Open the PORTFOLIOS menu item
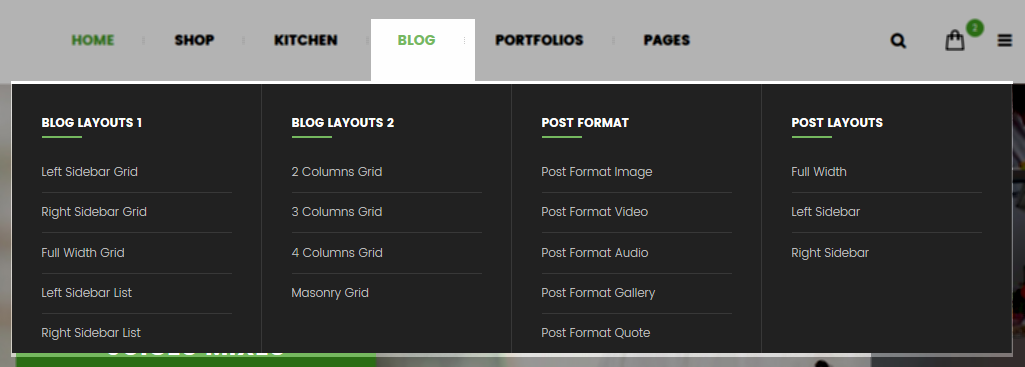 coord(539,41)
